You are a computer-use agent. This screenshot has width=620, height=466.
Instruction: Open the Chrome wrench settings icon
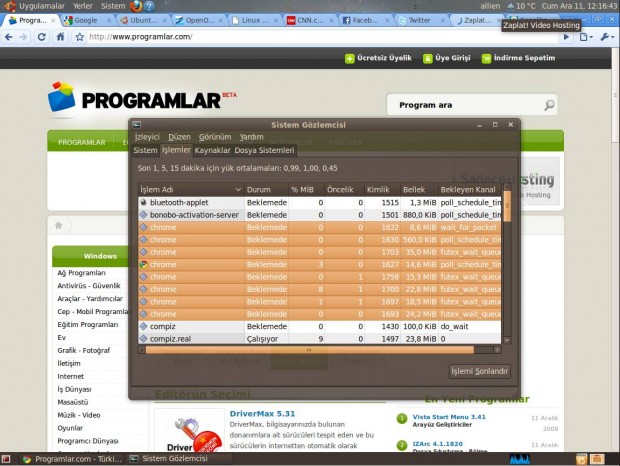coord(607,37)
